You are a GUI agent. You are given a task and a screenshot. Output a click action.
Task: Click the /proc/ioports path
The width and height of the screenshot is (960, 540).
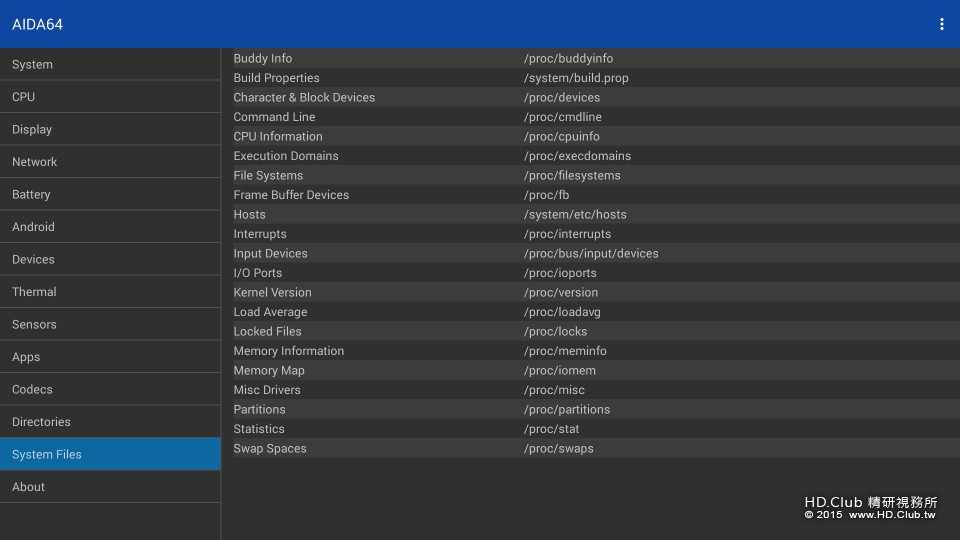click(x=560, y=272)
